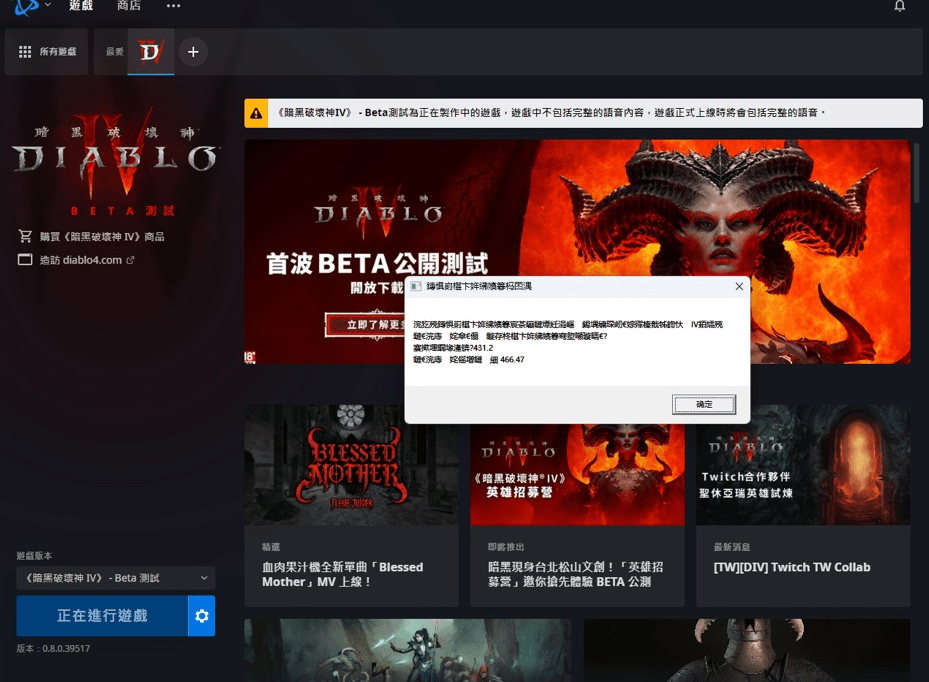Expand the Battle.net logo dropdown arrow
This screenshot has width=929, height=682.
pos(47,6)
